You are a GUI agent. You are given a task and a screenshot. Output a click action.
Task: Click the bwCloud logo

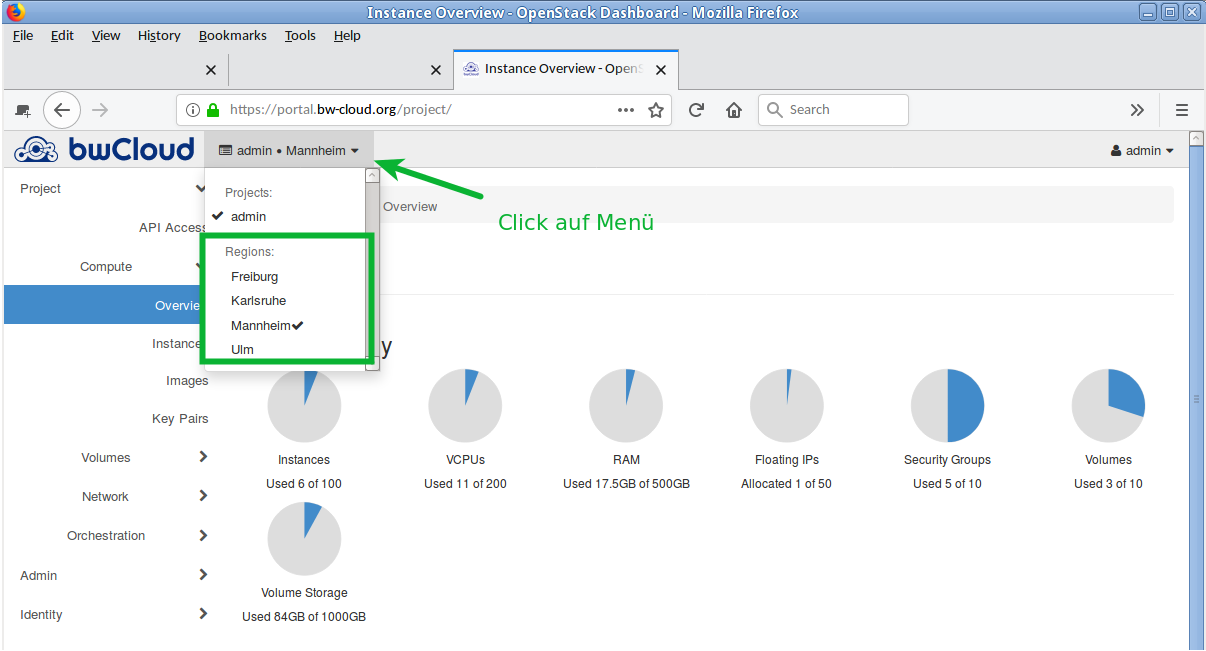tap(104, 150)
